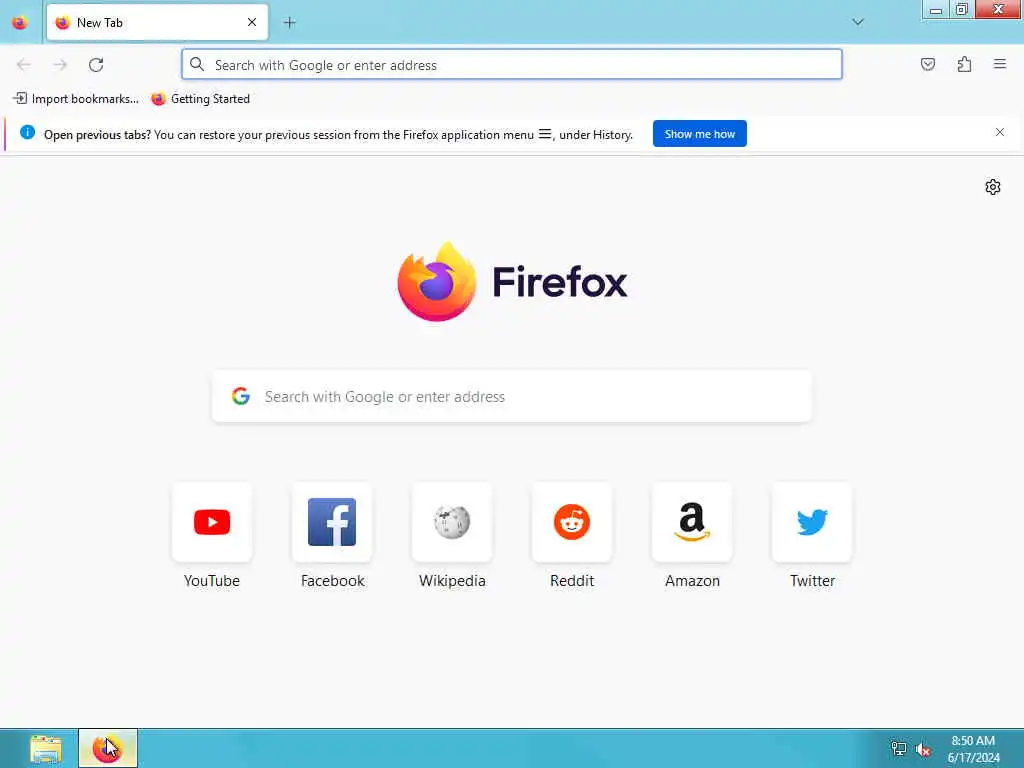
Task: Open the taskbar clock showing 8:50 AM
Action: pyautogui.click(x=973, y=749)
